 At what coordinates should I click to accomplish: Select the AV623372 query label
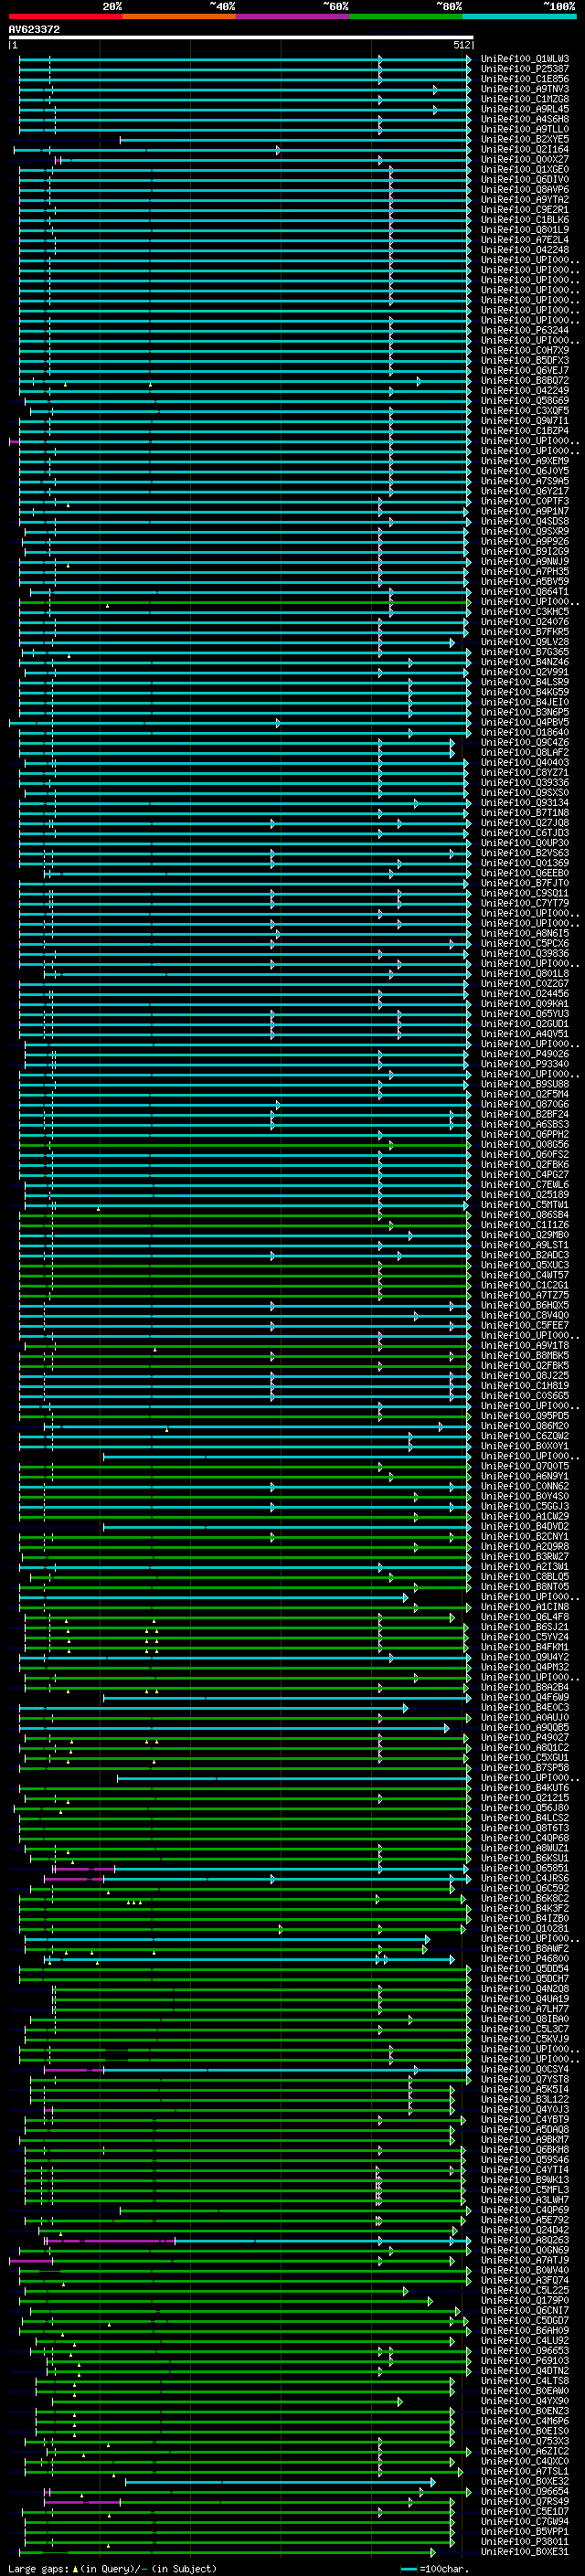(x=34, y=30)
